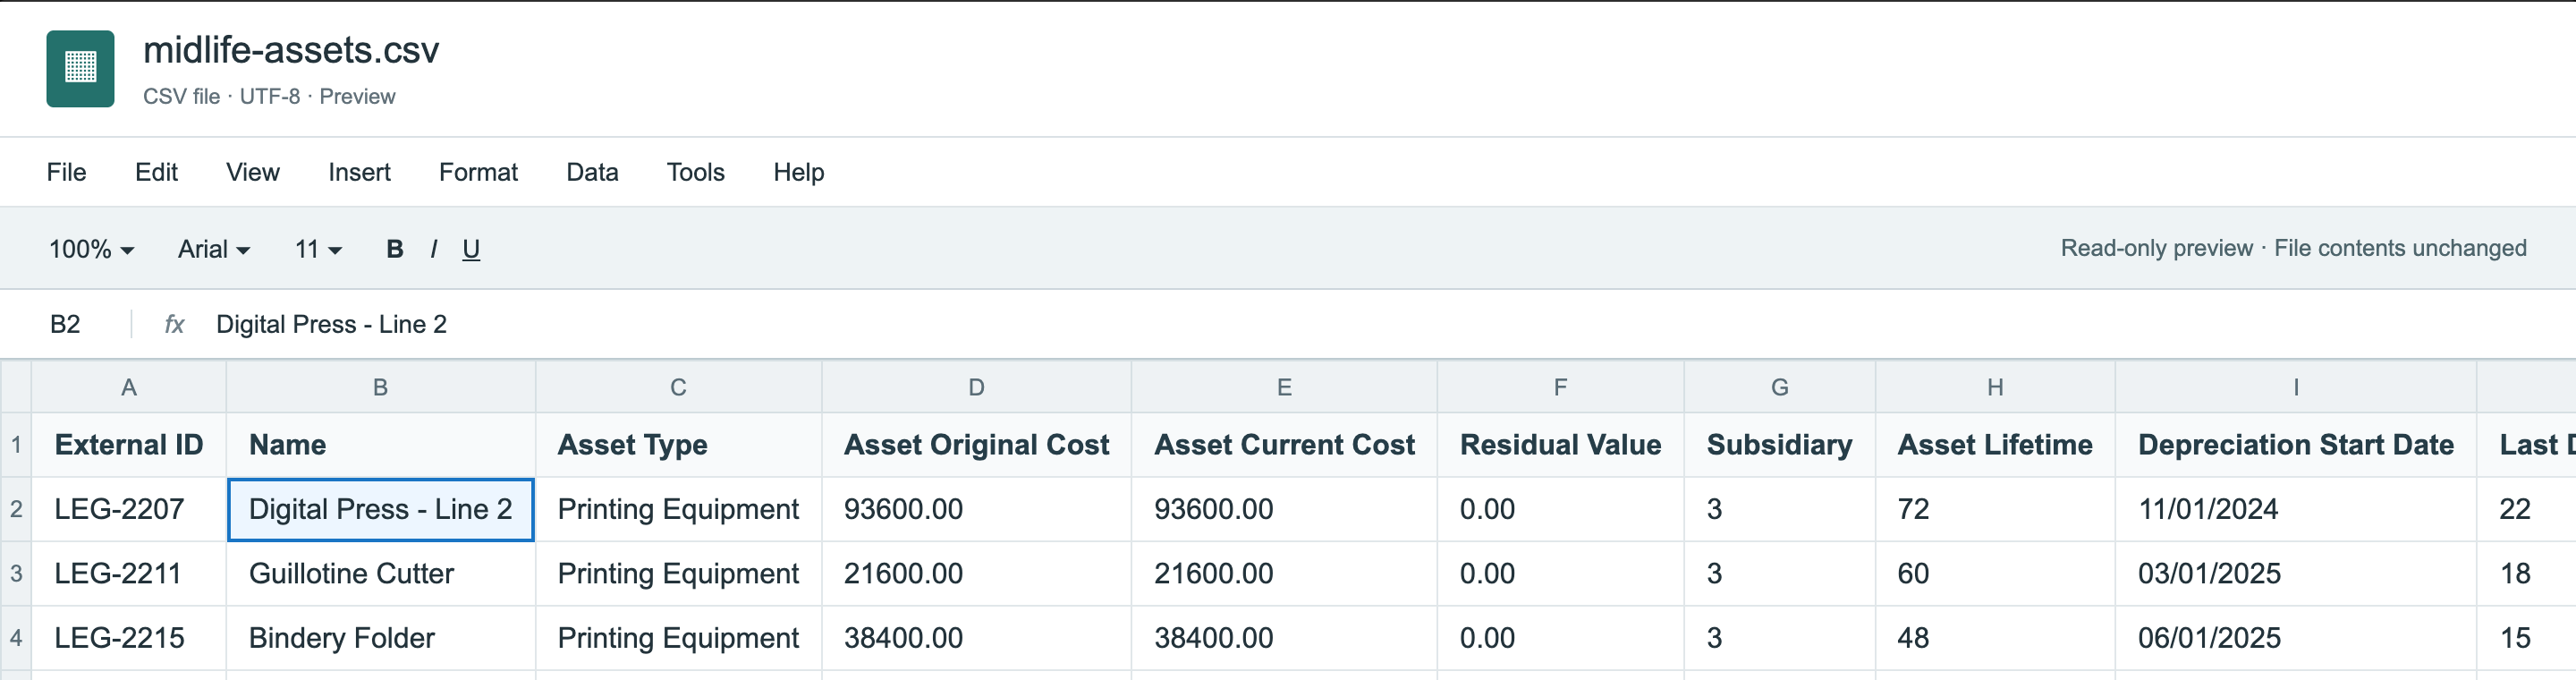
Task: Click the Asset Lifetime header cell
Action: point(1995,445)
